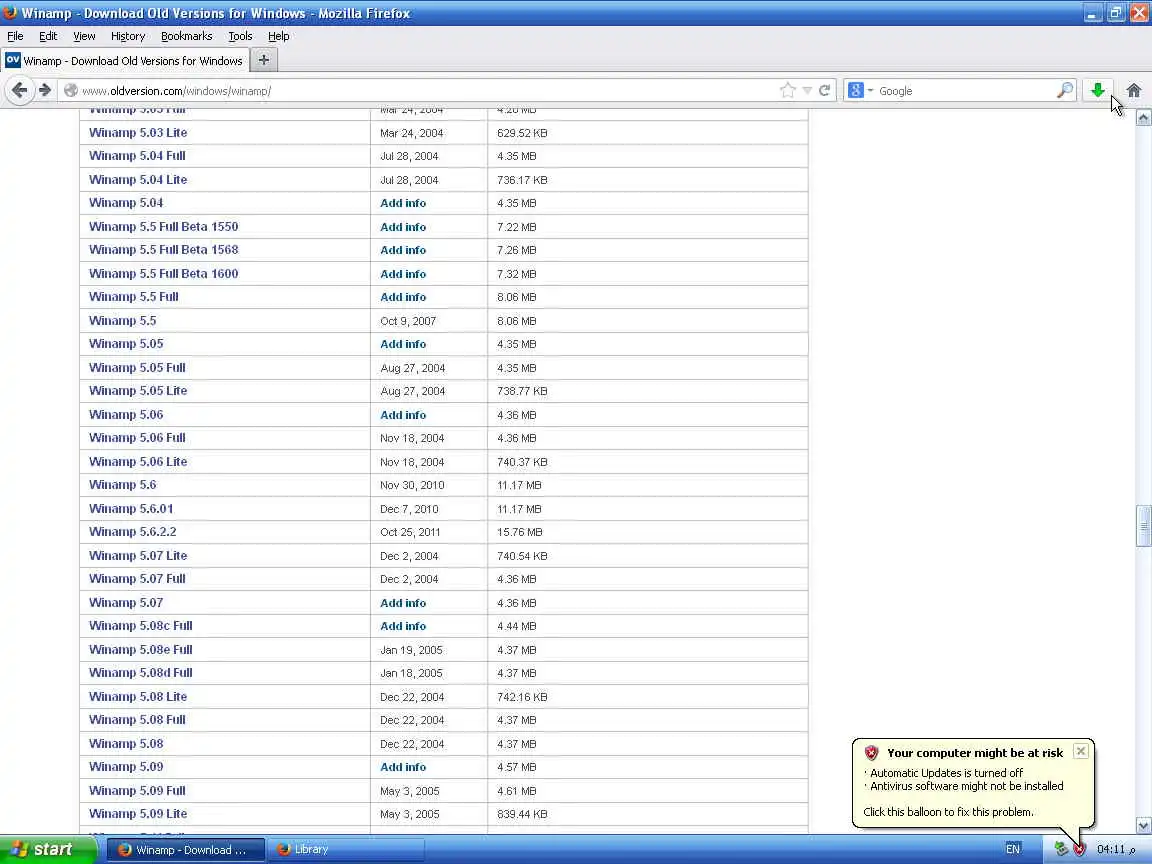Click the Safely Remove Hardware tray icon
This screenshot has width=1152, height=864.
coord(1060,849)
